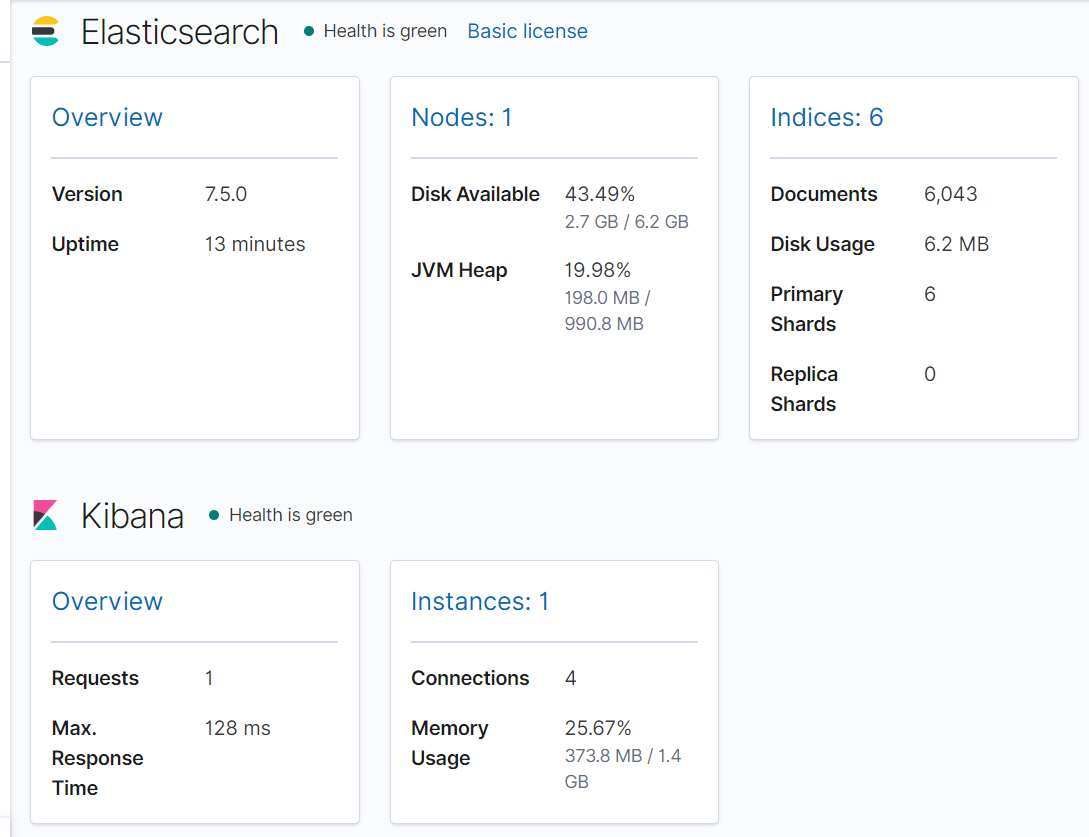1089x837 pixels.
Task: Click the Documents count 6,043
Action: pyautogui.click(x=950, y=194)
